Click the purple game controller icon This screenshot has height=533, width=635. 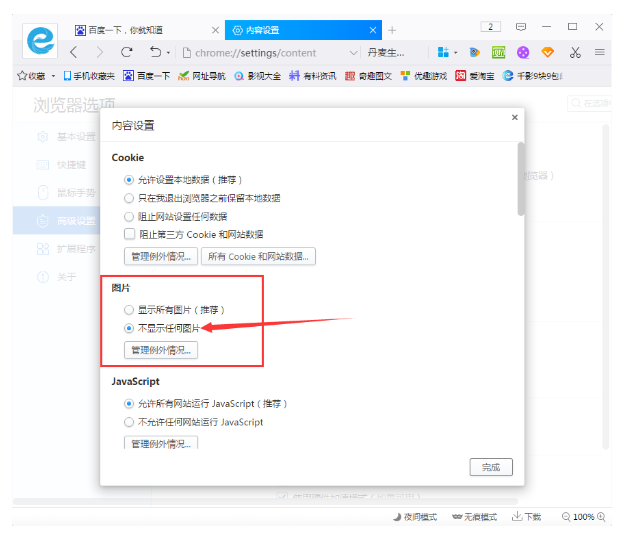coord(523,52)
